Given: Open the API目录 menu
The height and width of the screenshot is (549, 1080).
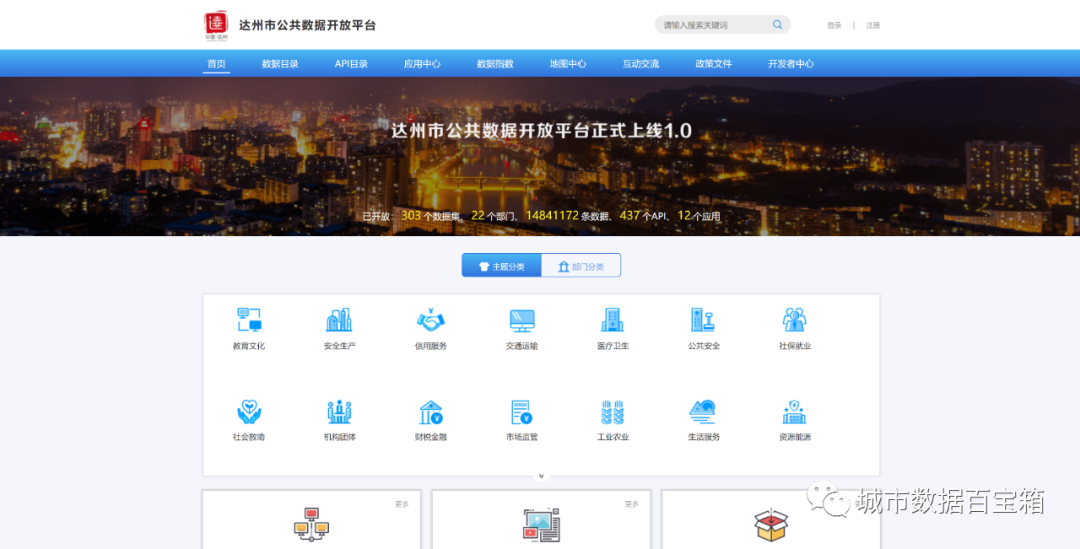Looking at the screenshot, I should (x=351, y=63).
